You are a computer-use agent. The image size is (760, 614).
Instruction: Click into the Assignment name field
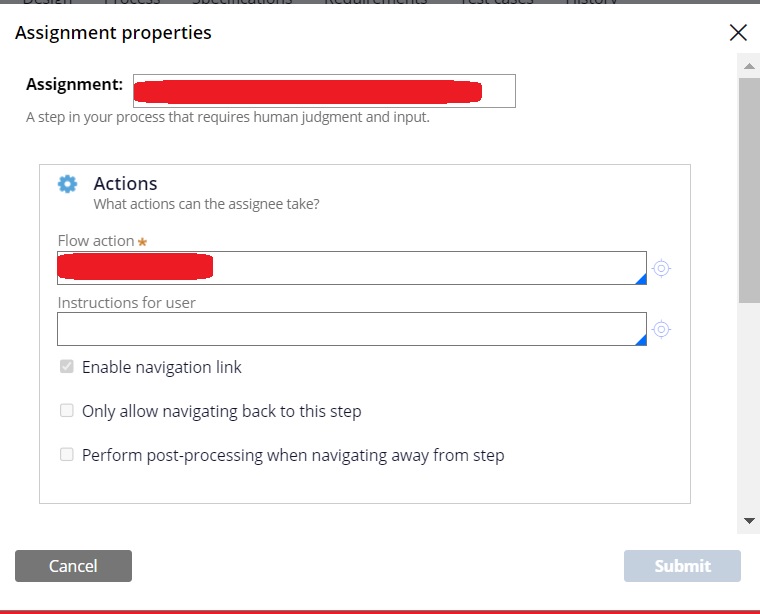pos(324,90)
